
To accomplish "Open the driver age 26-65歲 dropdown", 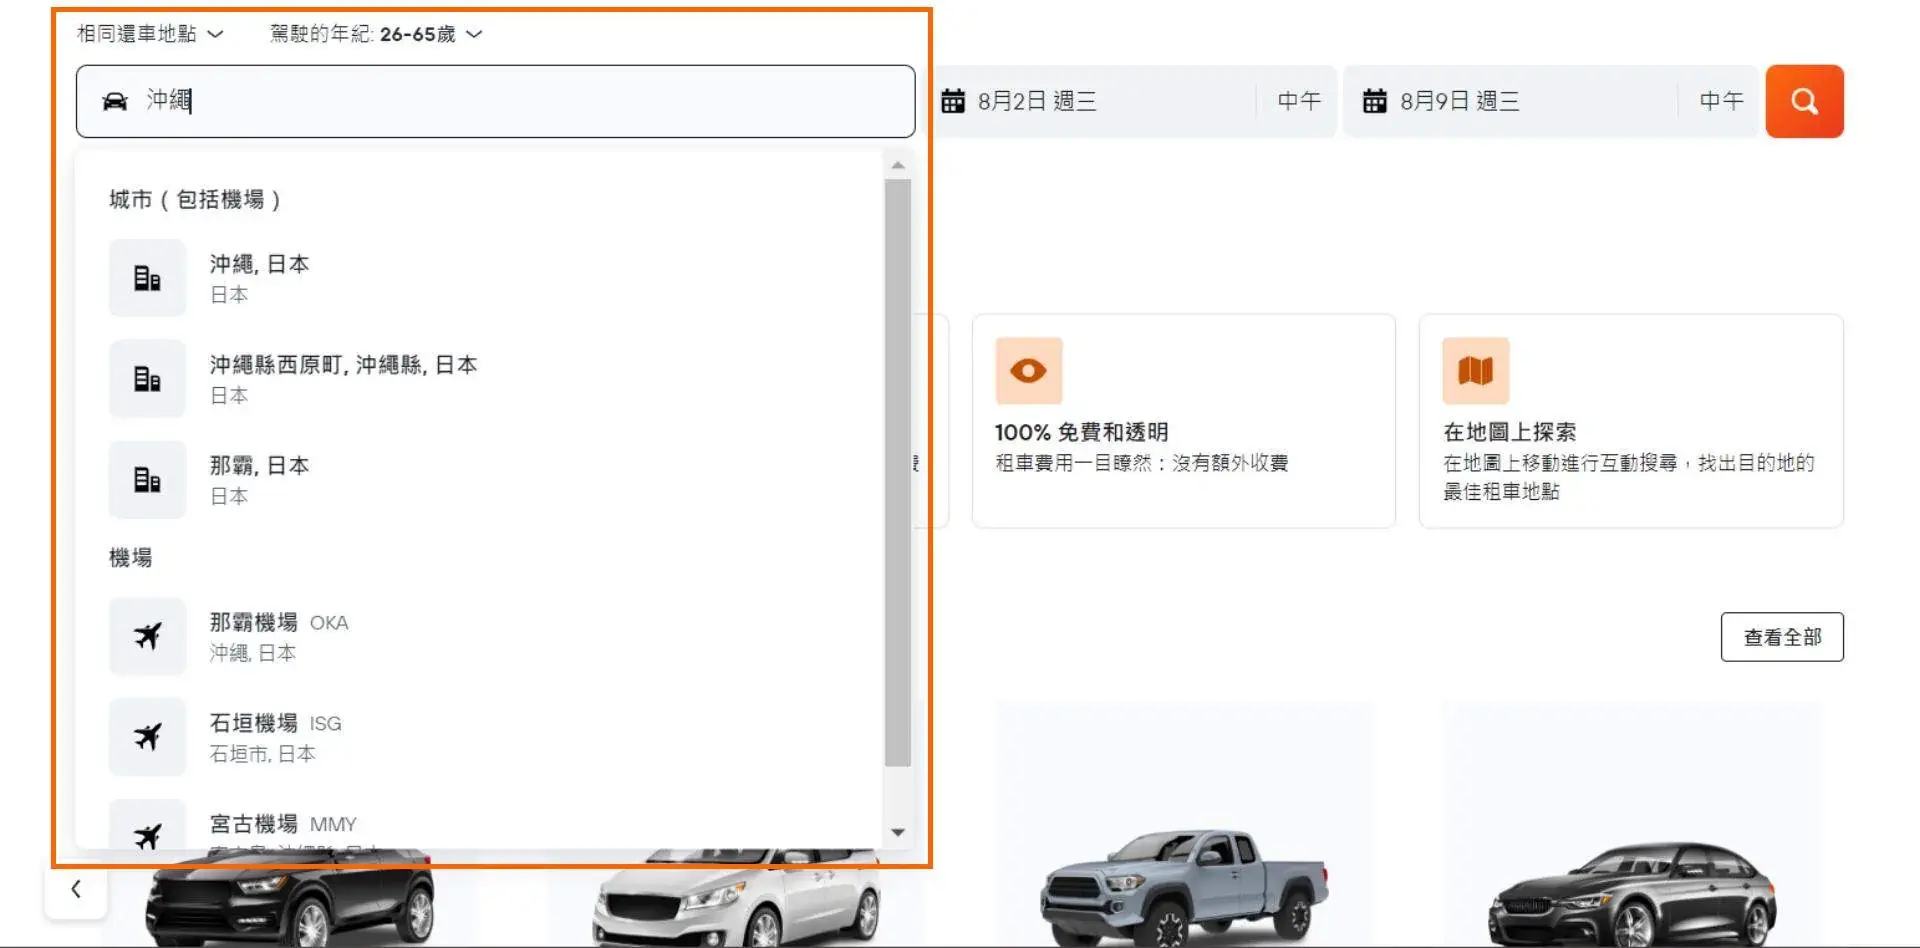I will point(373,33).
